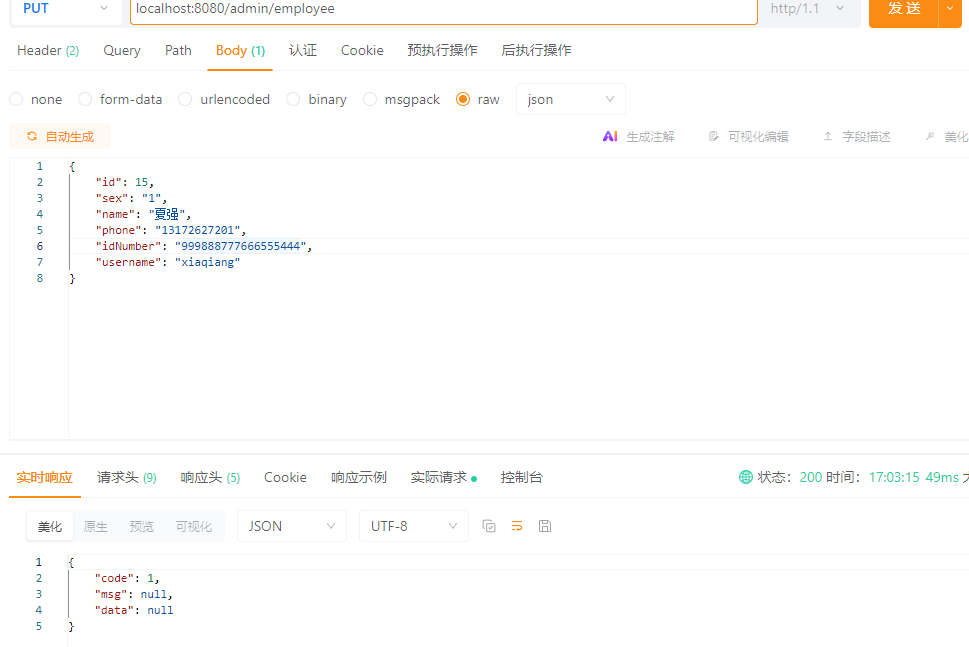Open the 后执行操作 tab
Viewport: 969px width, 647px height.
click(536, 51)
